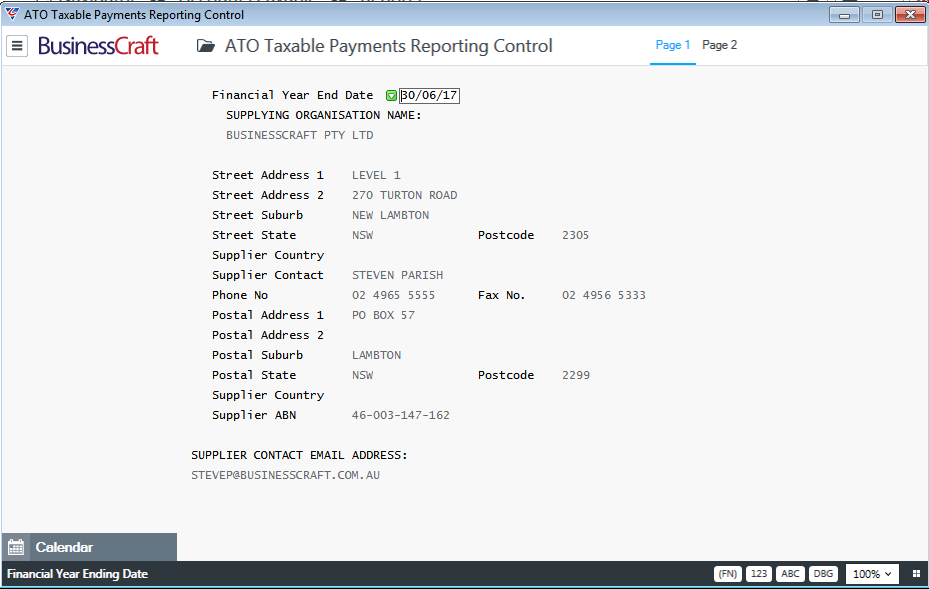Toggle the DBG status bar indicator
This screenshot has height=589, width=929.
click(x=823, y=574)
